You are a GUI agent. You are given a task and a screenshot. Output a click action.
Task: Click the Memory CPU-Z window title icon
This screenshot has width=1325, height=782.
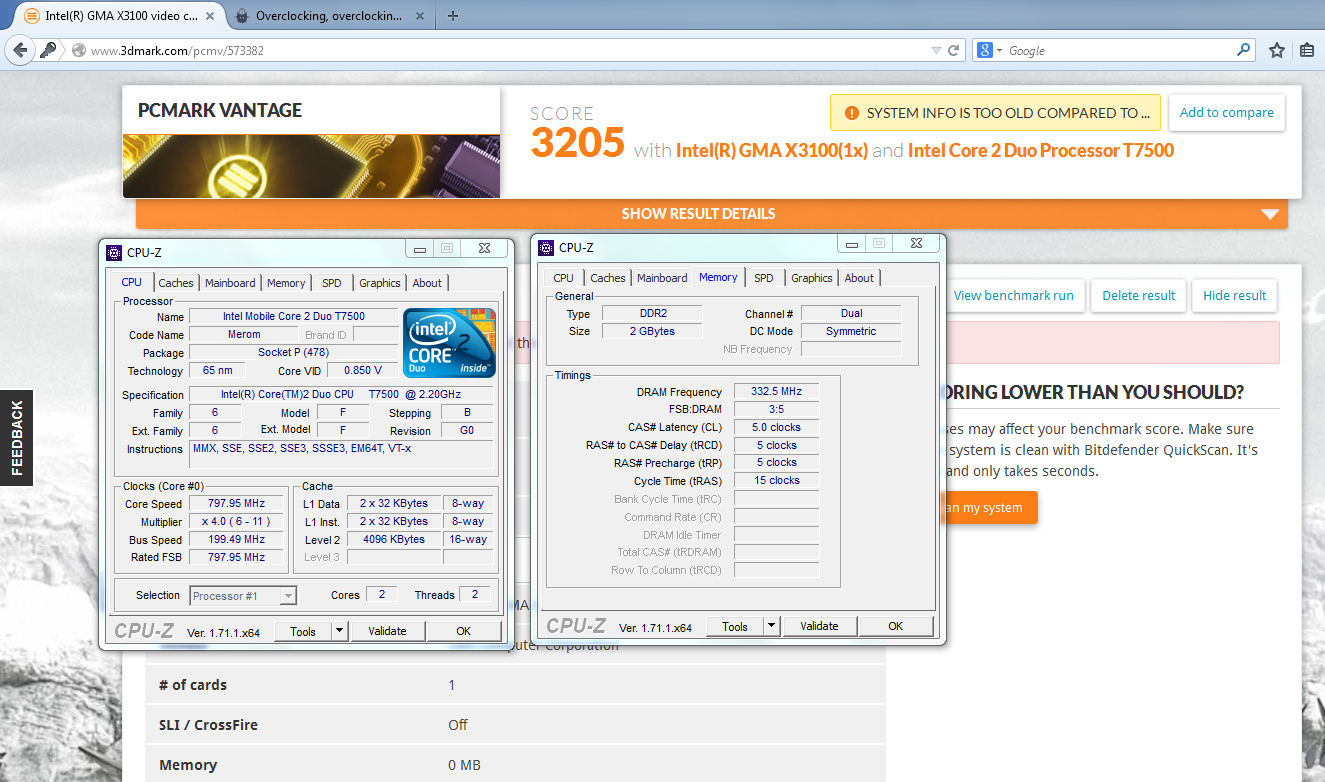(545, 247)
